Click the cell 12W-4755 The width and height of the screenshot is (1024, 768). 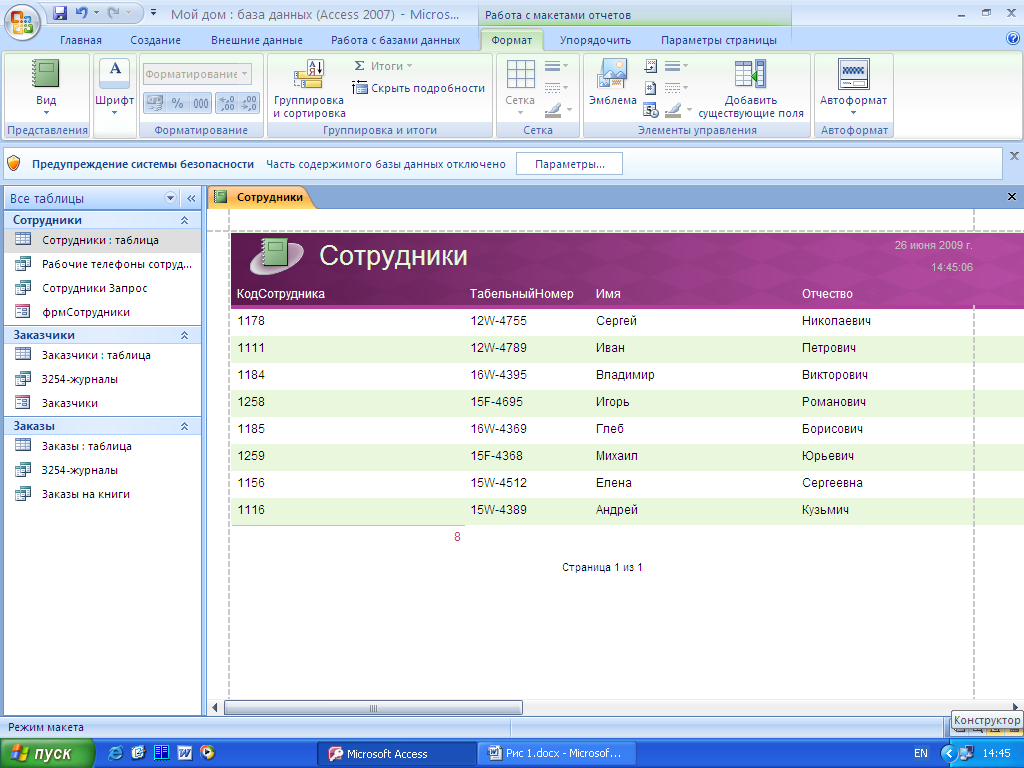[x=498, y=321]
